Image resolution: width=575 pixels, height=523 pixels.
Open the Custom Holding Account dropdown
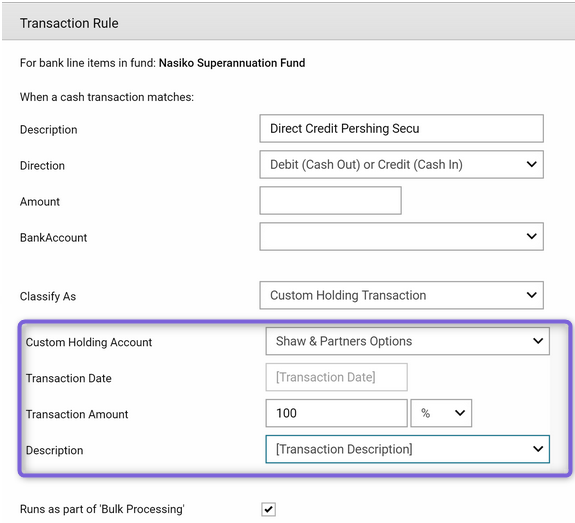click(407, 341)
